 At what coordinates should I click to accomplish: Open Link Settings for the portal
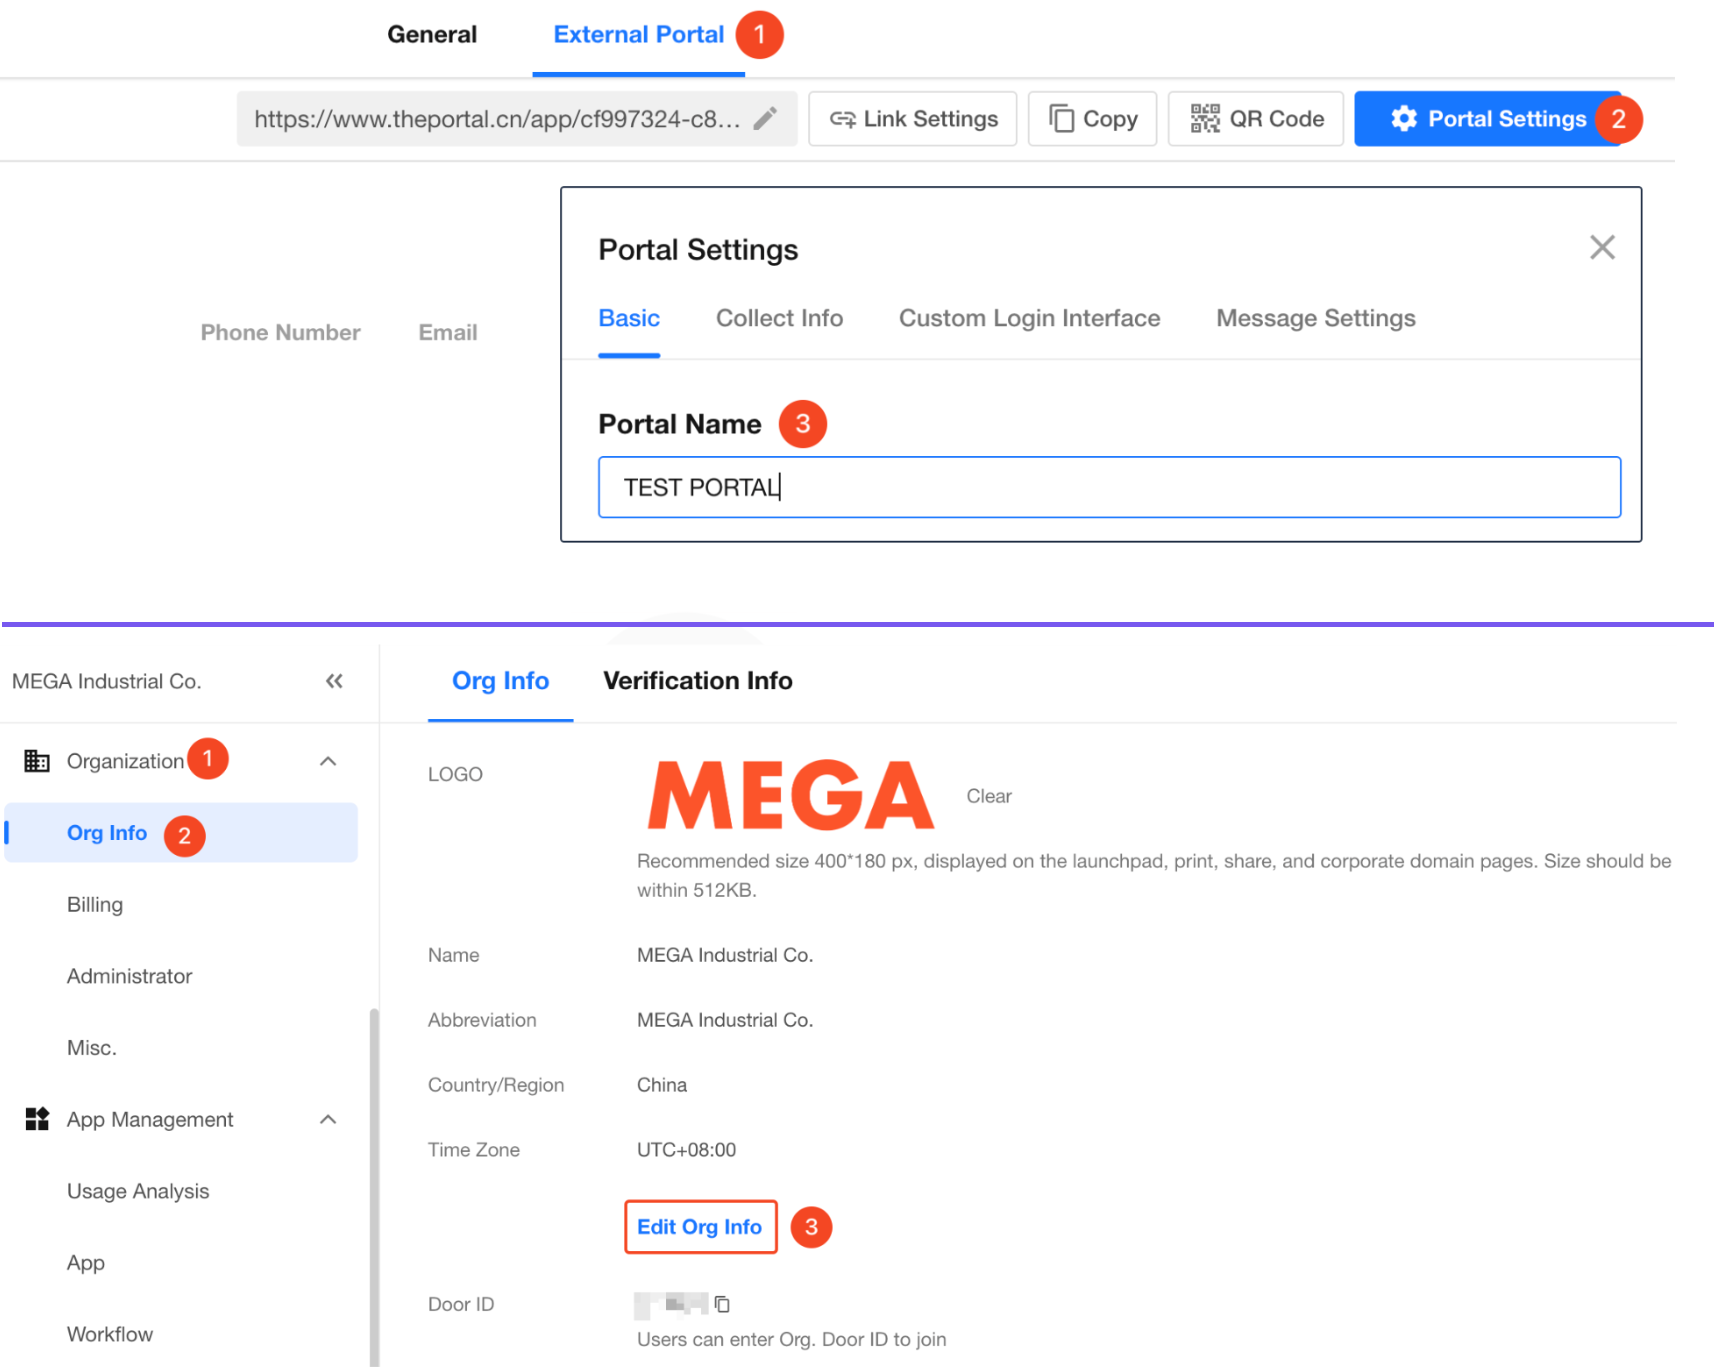click(x=913, y=119)
